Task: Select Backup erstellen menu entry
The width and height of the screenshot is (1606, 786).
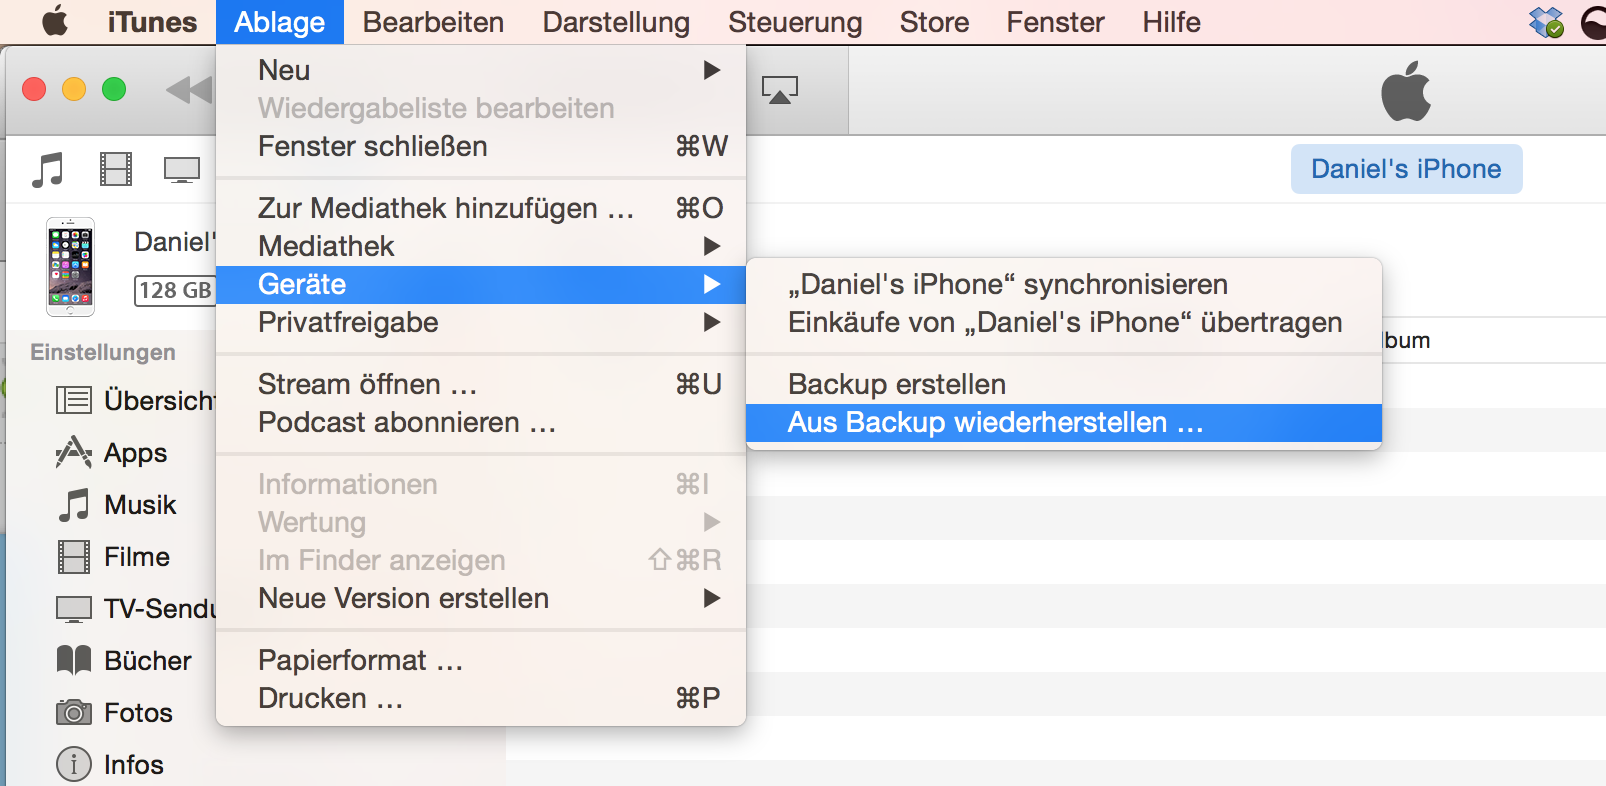Action: (897, 384)
